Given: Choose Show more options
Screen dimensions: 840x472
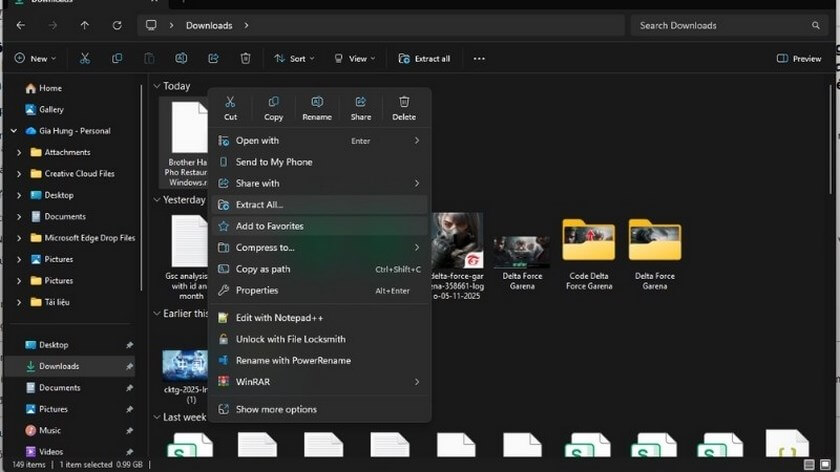Looking at the screenshot, I should click(x=276, y=409).
